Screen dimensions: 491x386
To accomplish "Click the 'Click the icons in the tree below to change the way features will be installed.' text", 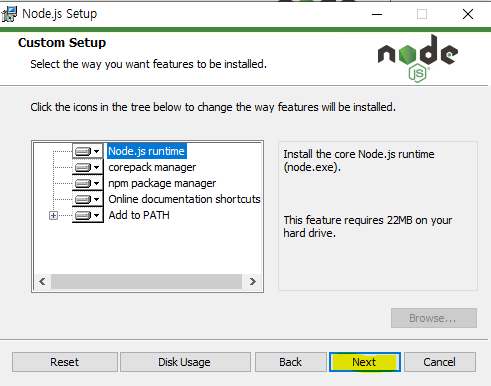I will [213, 107].
